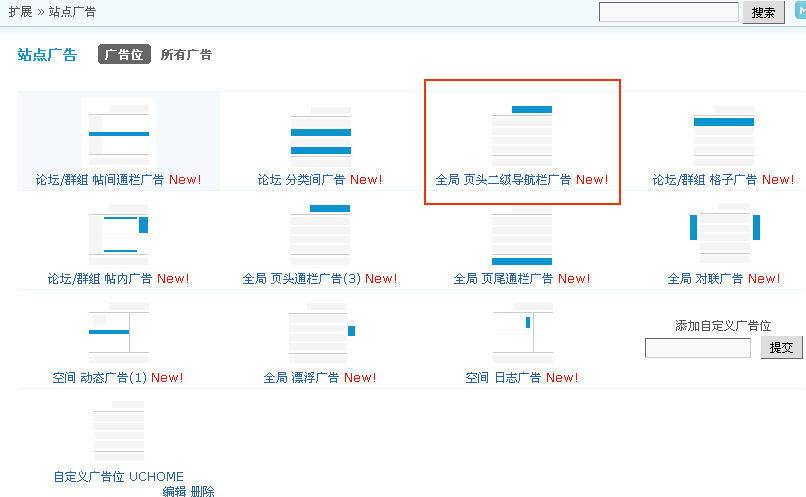806x497 pixels.
Task: Click the 编辑 link under UCHOME
Action: tap(174, 491)
